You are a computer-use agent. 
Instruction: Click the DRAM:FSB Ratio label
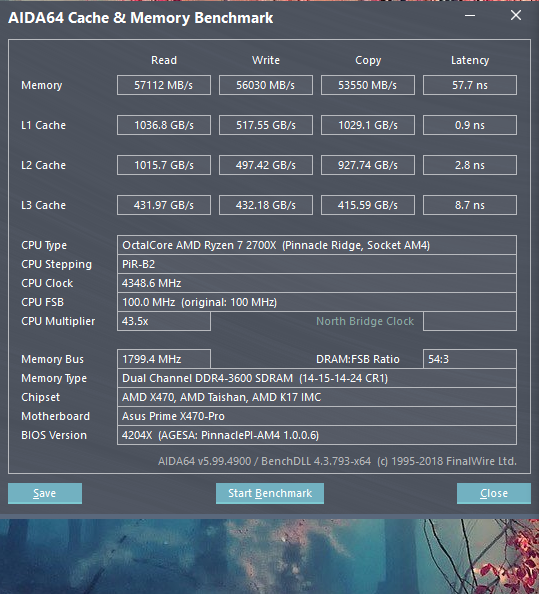point(358,359)
